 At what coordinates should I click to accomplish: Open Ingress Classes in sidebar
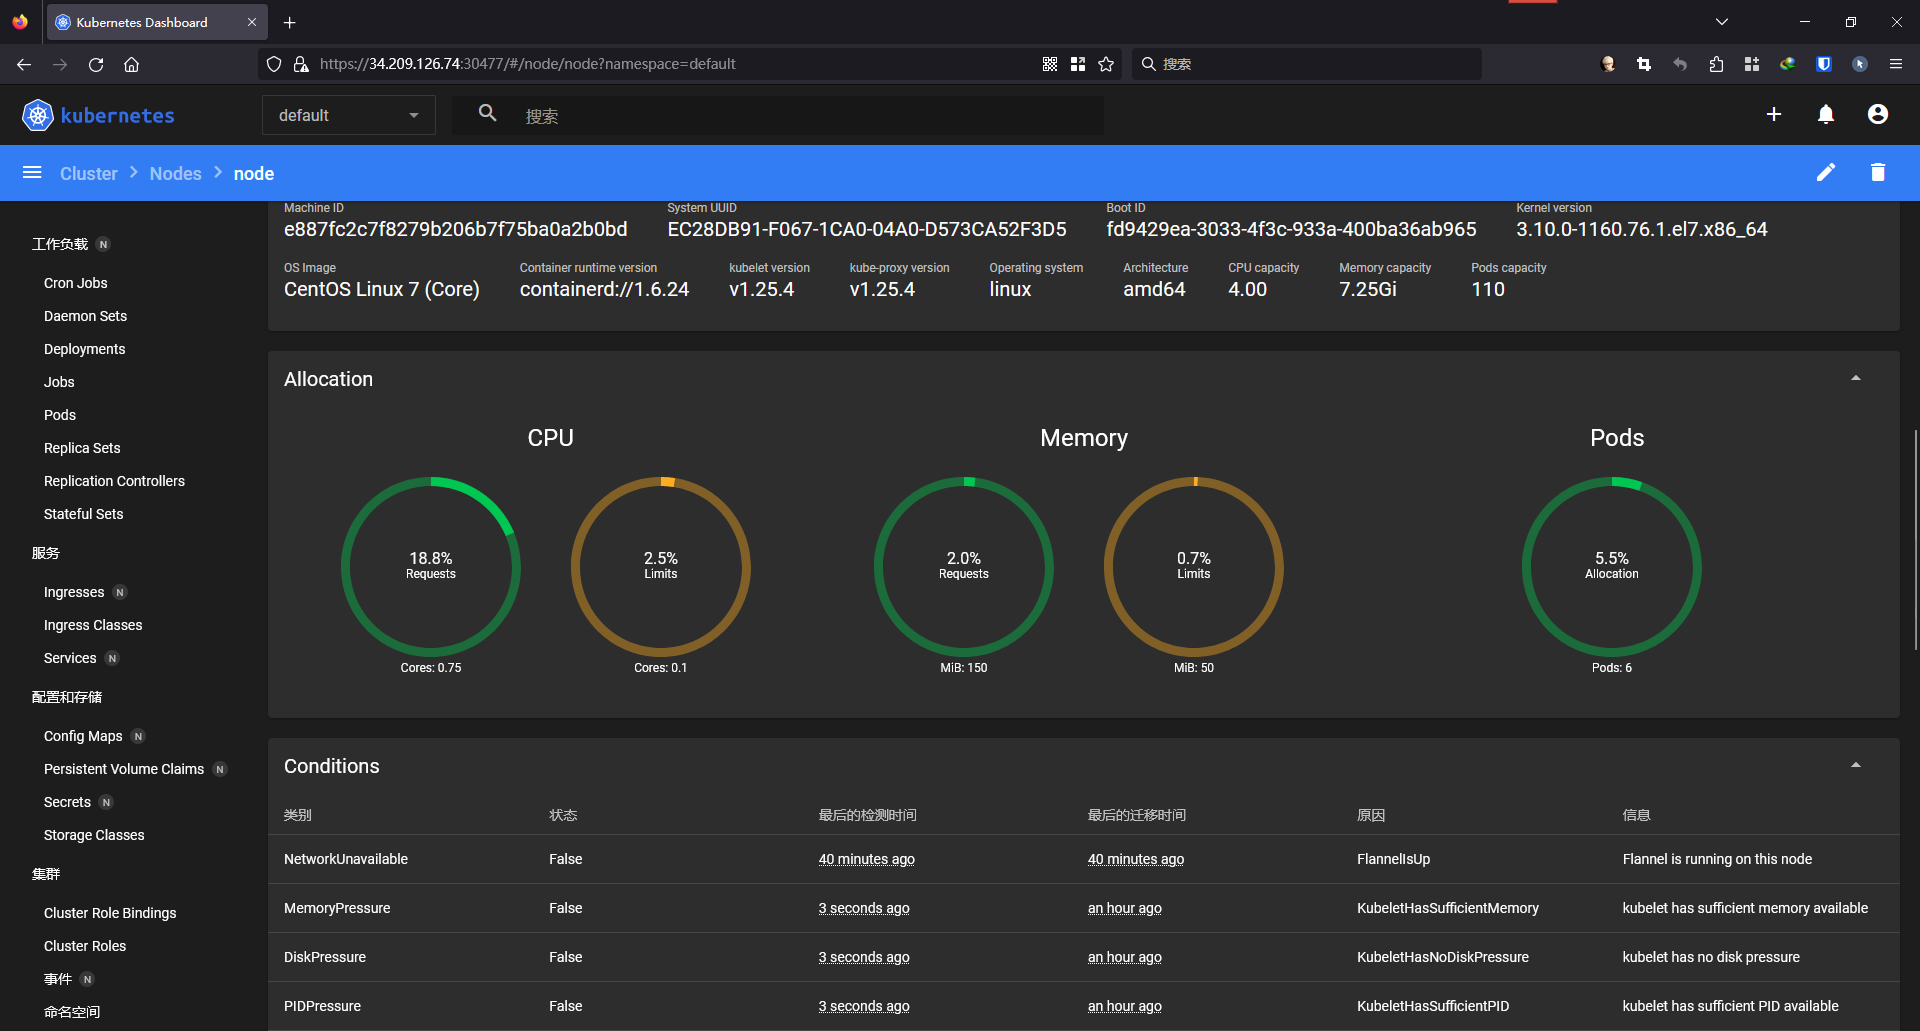point(93,625)
